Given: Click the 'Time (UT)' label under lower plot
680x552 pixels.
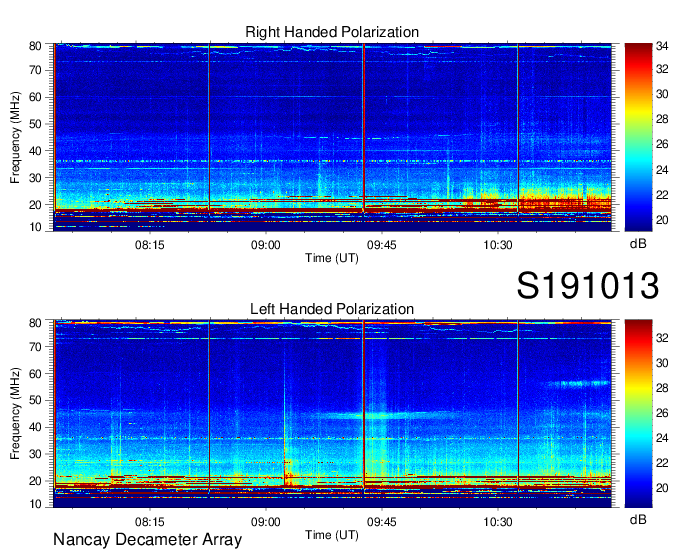Looking at the screenshot, I should point(332,535).
